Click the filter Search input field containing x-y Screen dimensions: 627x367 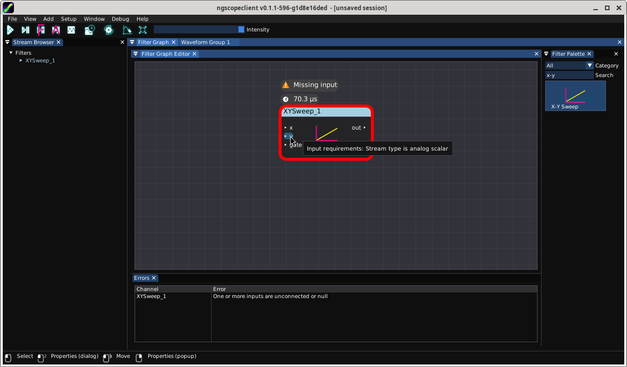[x=569, y=75]
